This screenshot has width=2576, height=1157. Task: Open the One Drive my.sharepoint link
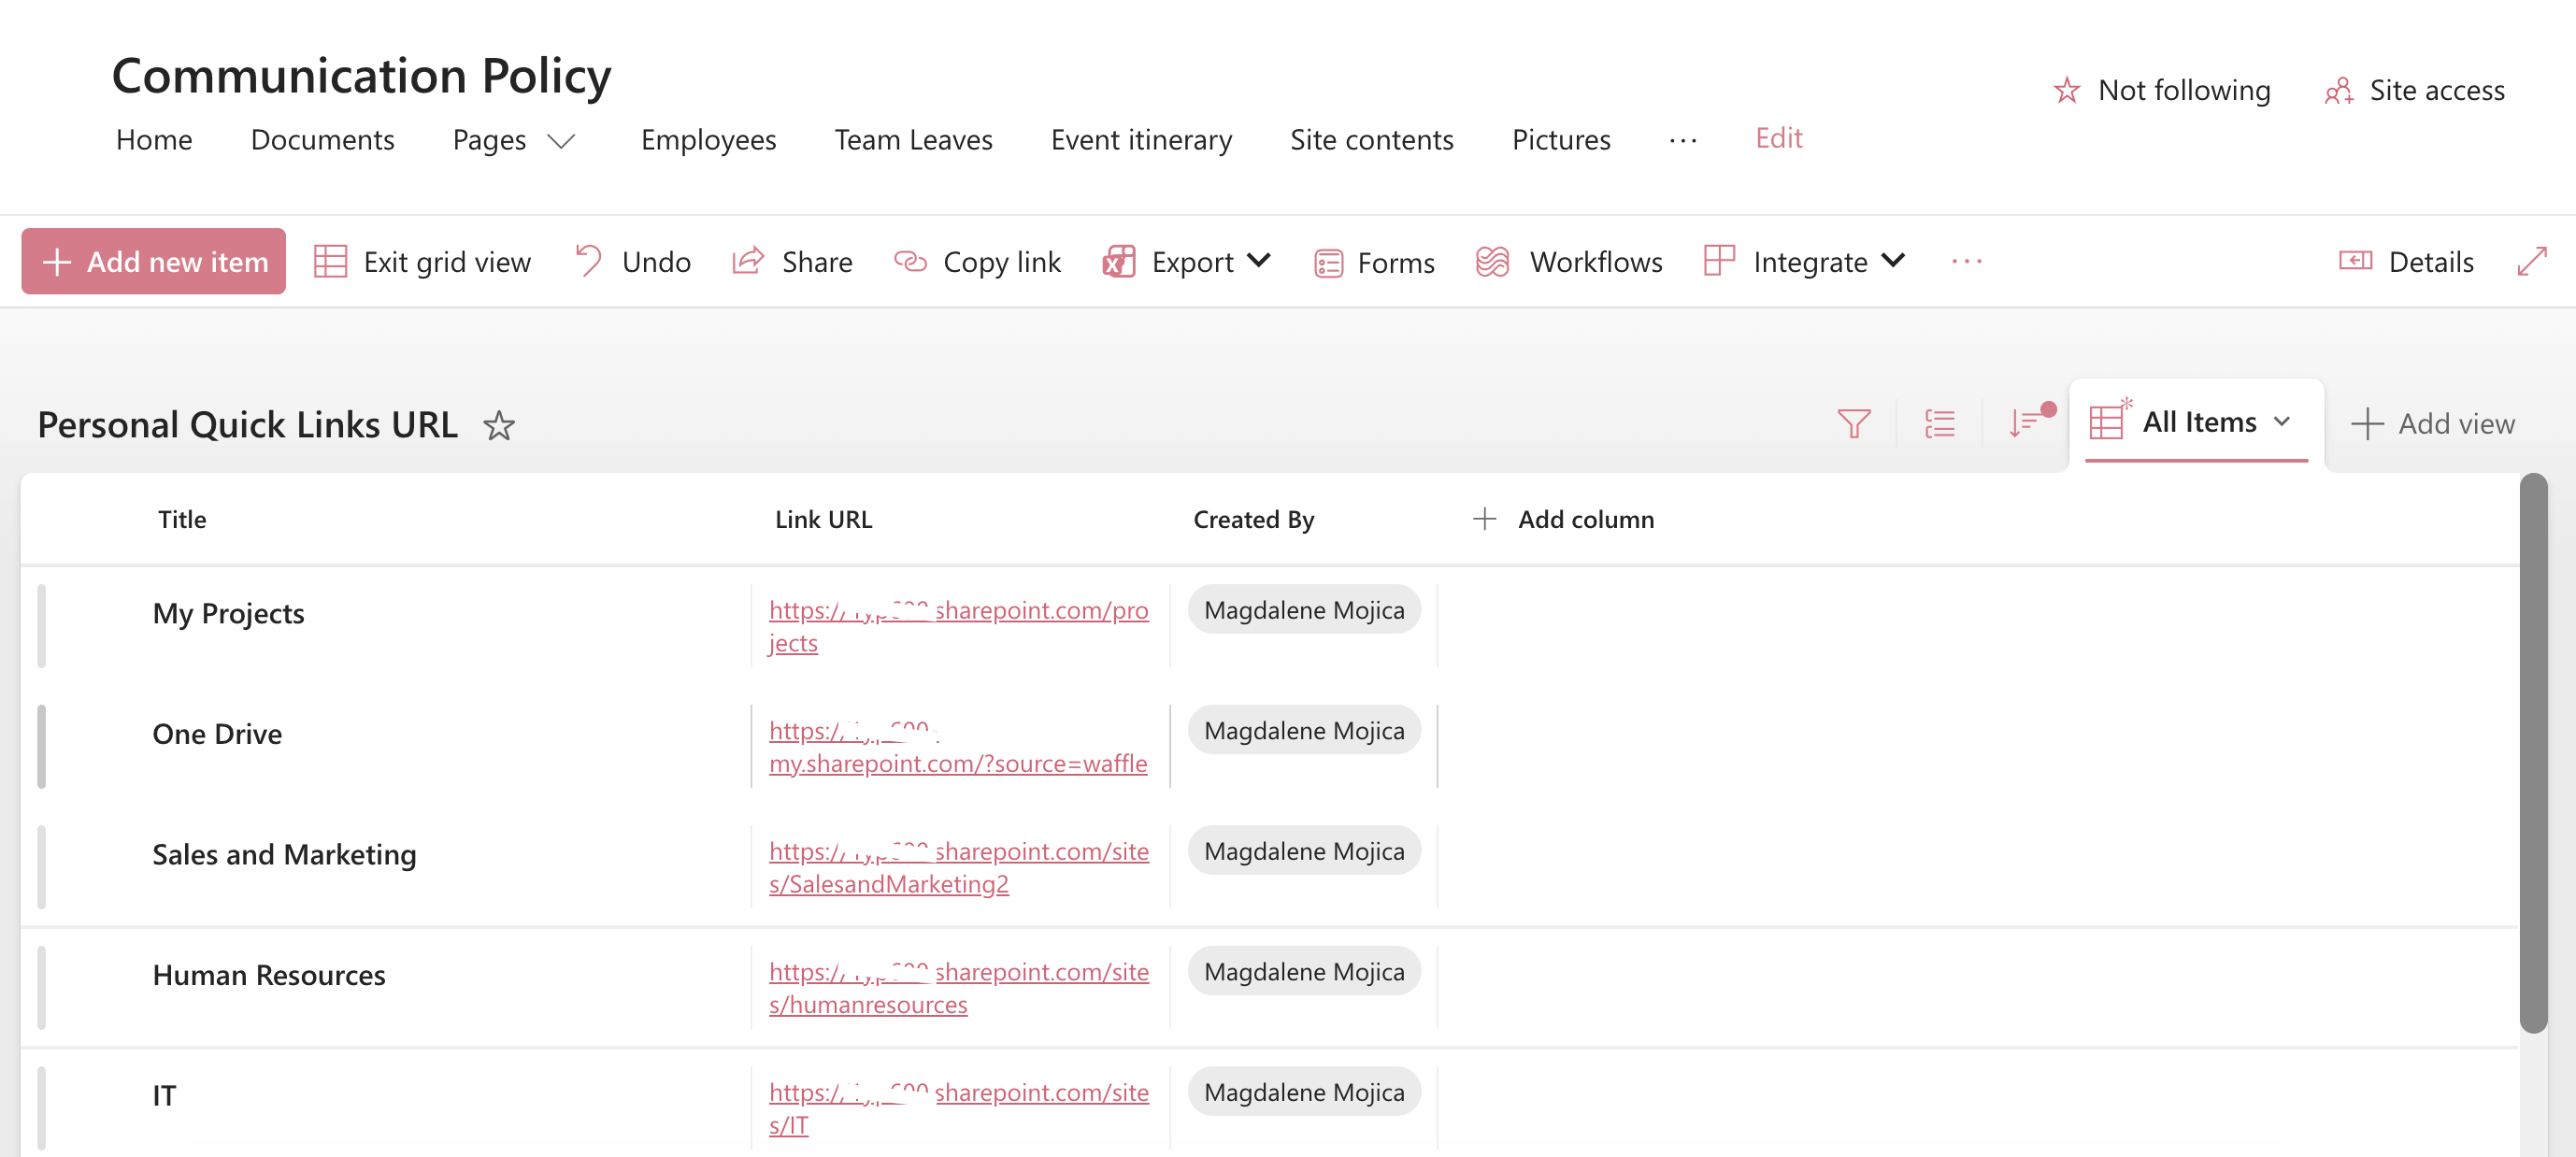(957, 747)
